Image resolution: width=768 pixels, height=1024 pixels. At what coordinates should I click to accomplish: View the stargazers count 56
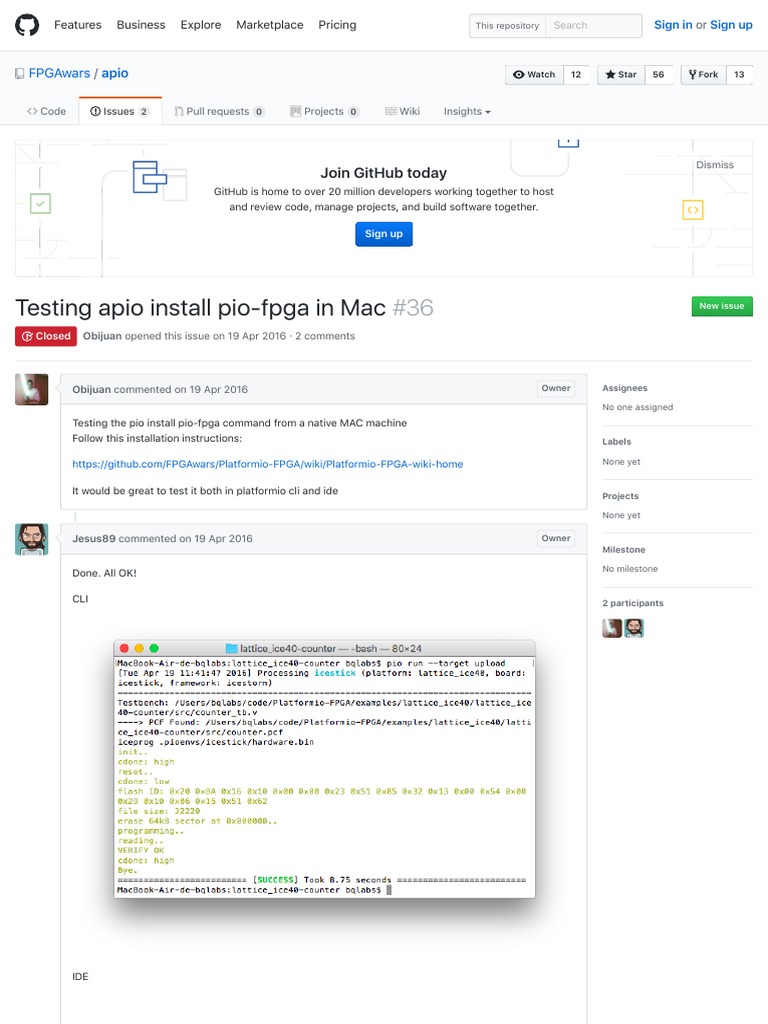[x=658, y=74]
